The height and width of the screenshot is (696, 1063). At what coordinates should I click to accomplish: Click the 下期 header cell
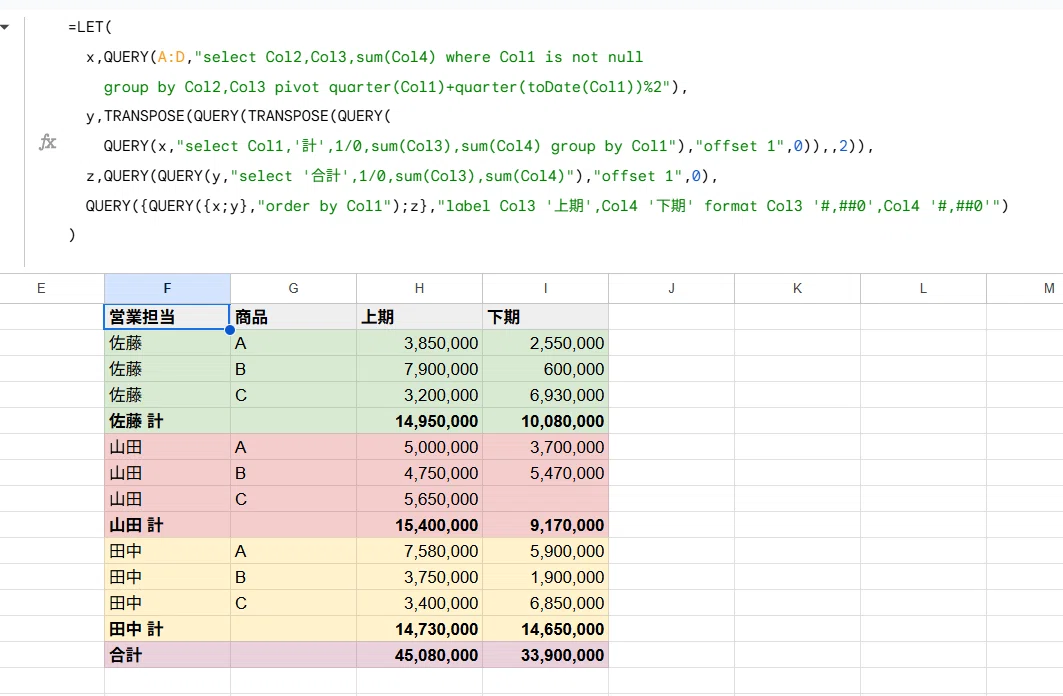(x=546, y=316)
